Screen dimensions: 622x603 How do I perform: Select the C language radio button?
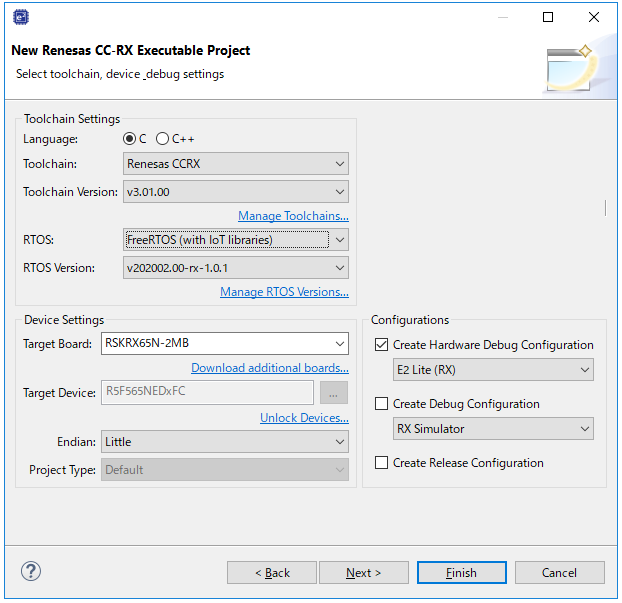tap(129, 139)
